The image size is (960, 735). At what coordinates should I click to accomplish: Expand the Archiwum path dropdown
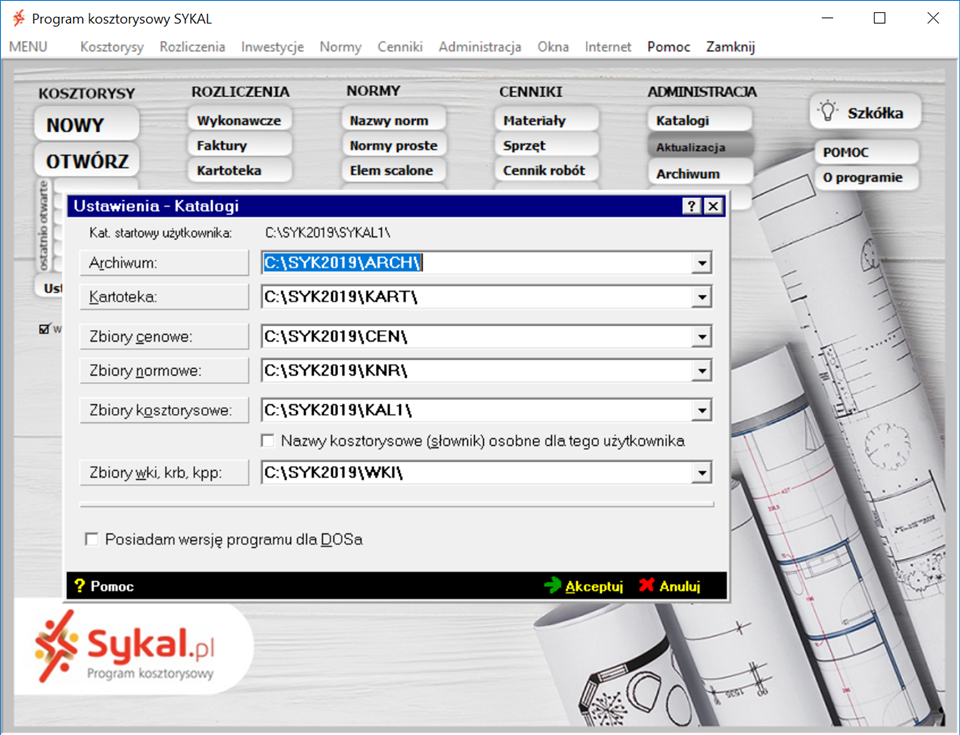[x=702, y=263]
